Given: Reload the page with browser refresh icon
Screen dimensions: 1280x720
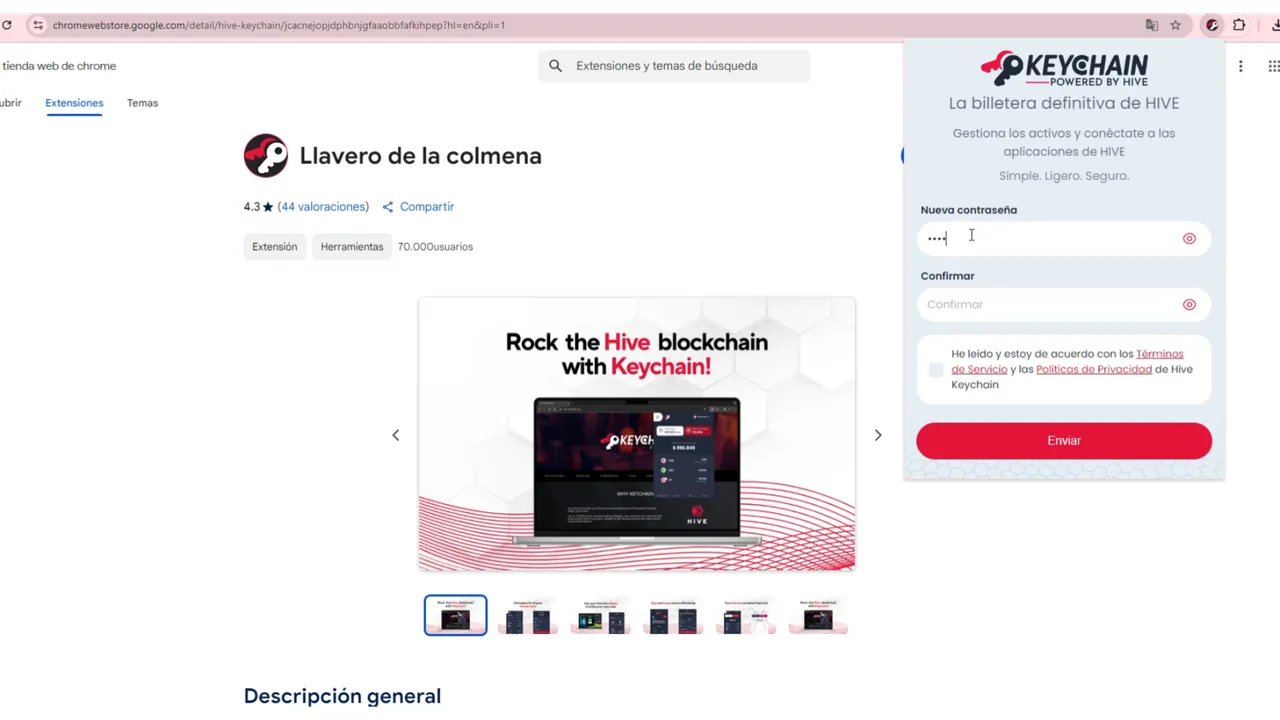Looking at the screenshot, I should (6, 25).
